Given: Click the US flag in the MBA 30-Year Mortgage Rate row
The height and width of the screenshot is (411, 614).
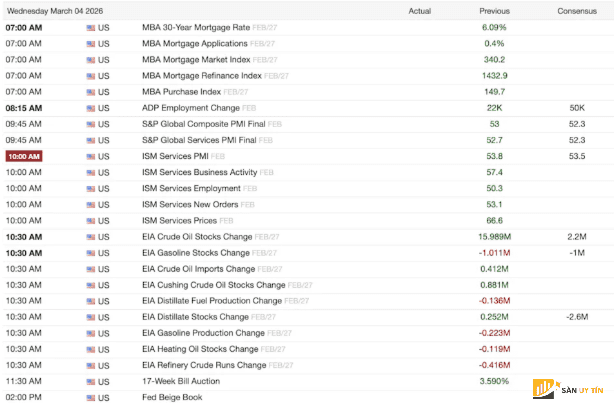Looking at the screenshot, I should [91, 27].
